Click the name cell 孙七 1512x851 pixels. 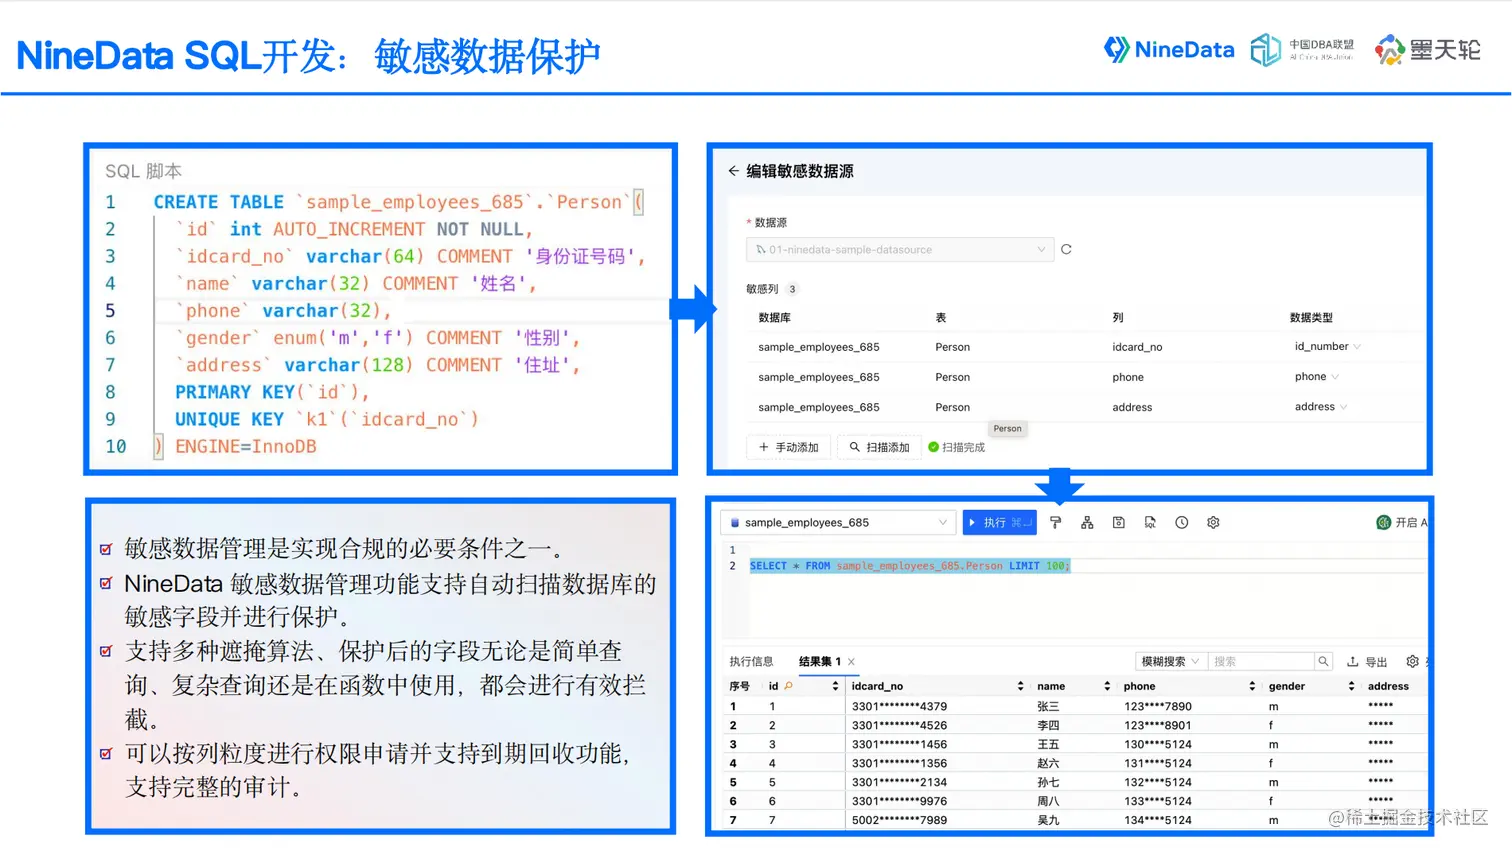point(1048,782)
